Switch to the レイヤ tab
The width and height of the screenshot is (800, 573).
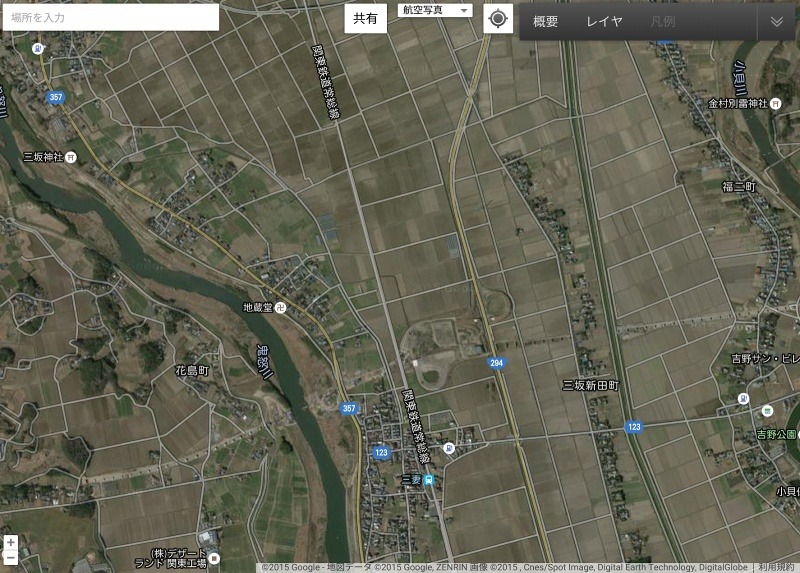click(x=604, y=21)
